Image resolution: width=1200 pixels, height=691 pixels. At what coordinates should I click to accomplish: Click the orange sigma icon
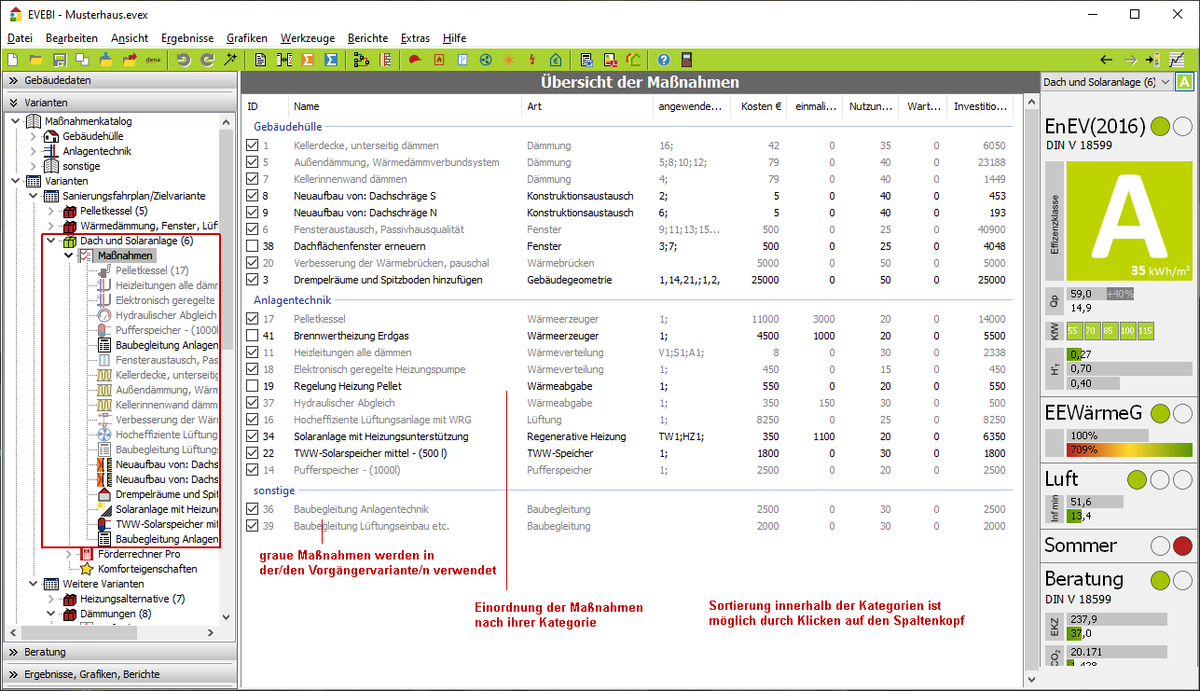pos(308,60)
